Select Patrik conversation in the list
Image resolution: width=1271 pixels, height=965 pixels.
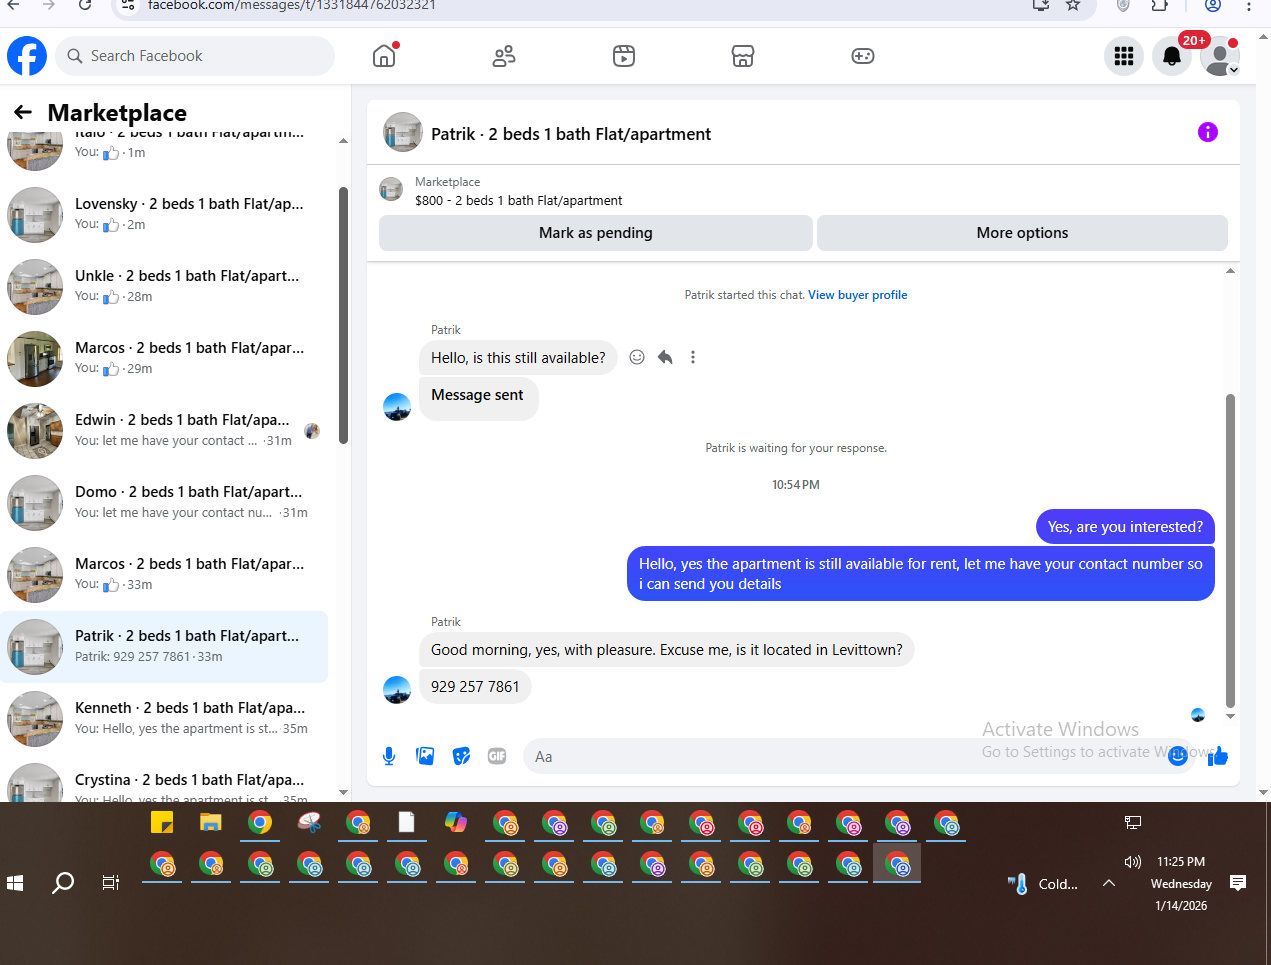[x=164, y=647]
